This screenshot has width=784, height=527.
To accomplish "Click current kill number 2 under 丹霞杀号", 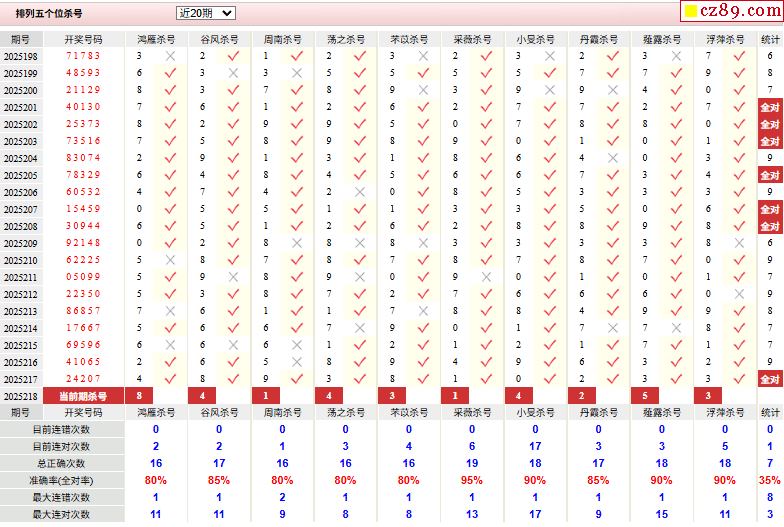I will [582, 396].
